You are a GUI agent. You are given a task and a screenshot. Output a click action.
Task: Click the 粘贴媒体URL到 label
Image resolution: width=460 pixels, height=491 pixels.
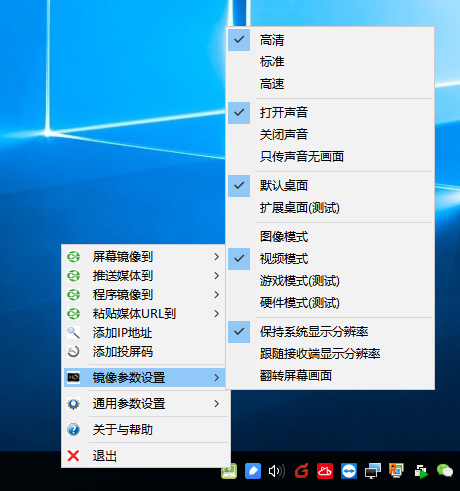(x=134, y=314)
